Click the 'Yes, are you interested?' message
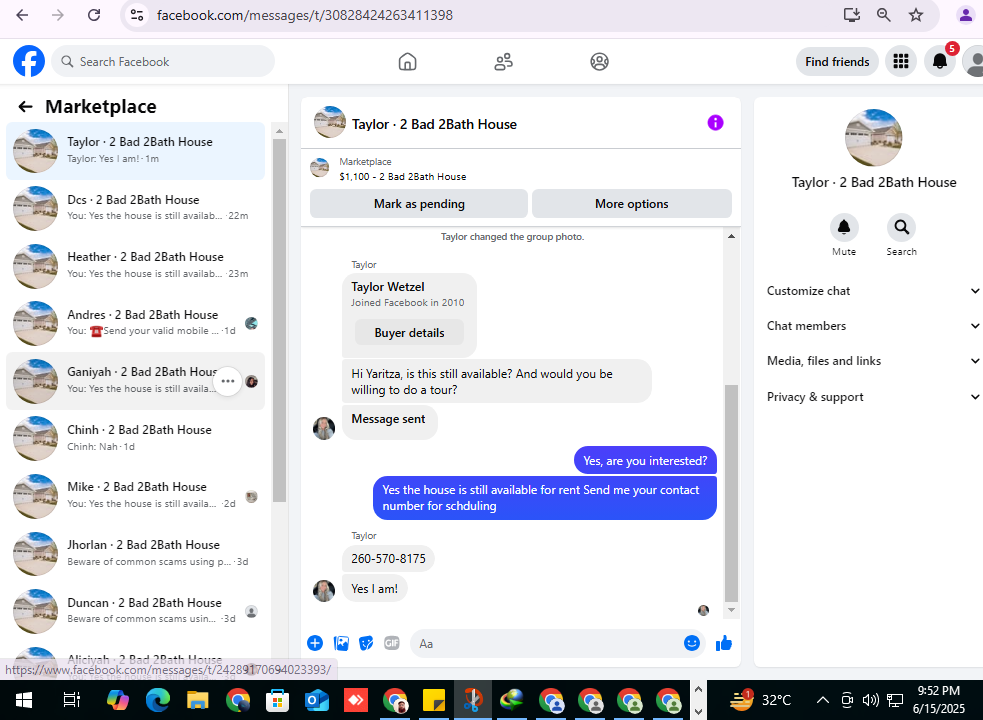The image size is (983, 720). click(645, 461)
